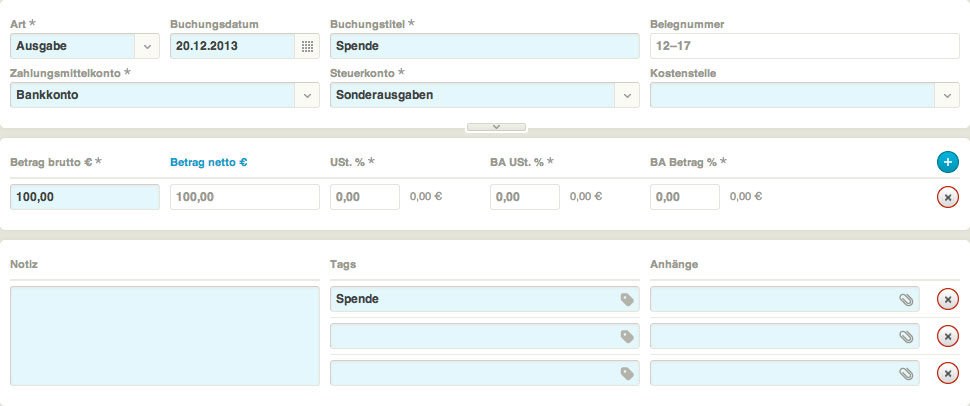The image size is (970, 406).
Task: Click the second Anhänge attachment field
Action: 784,336
